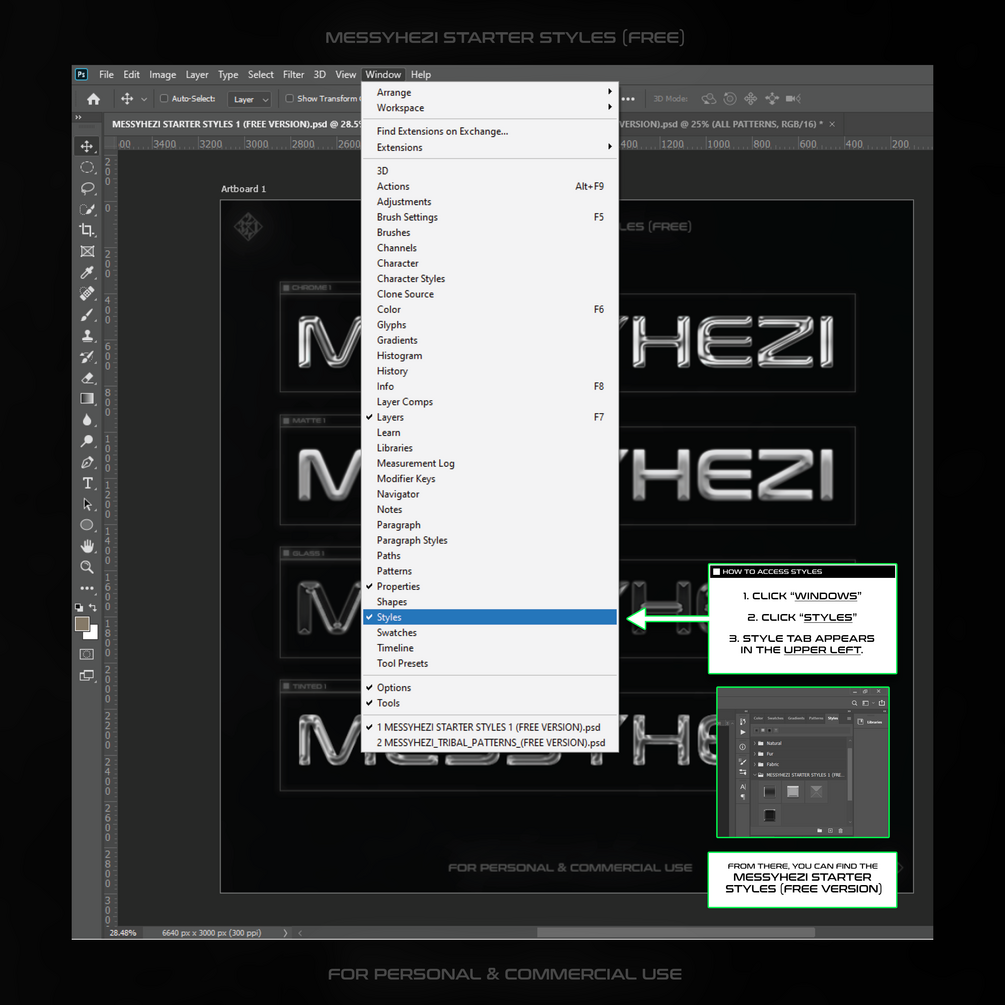Select the Crop tool

coord(87,230)
